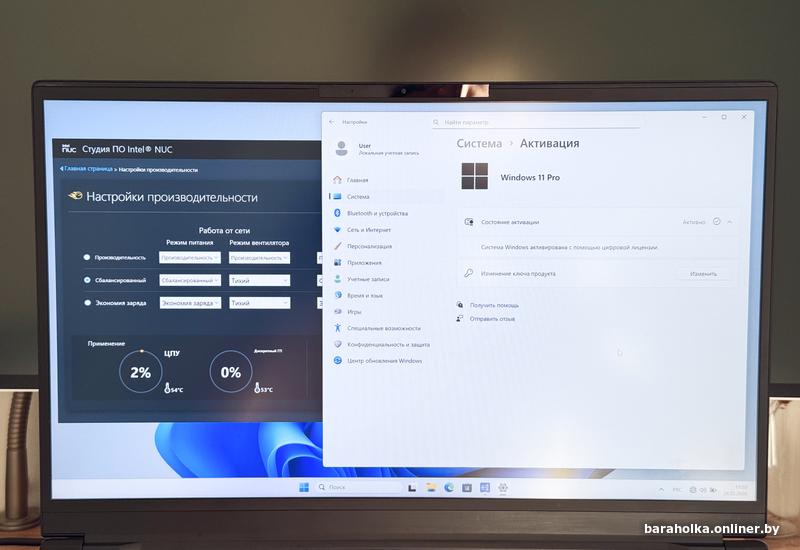This screenshot has width=800, height=550.
Task: Open Конфиденциальность и защита section
Action: pos(387,344)
